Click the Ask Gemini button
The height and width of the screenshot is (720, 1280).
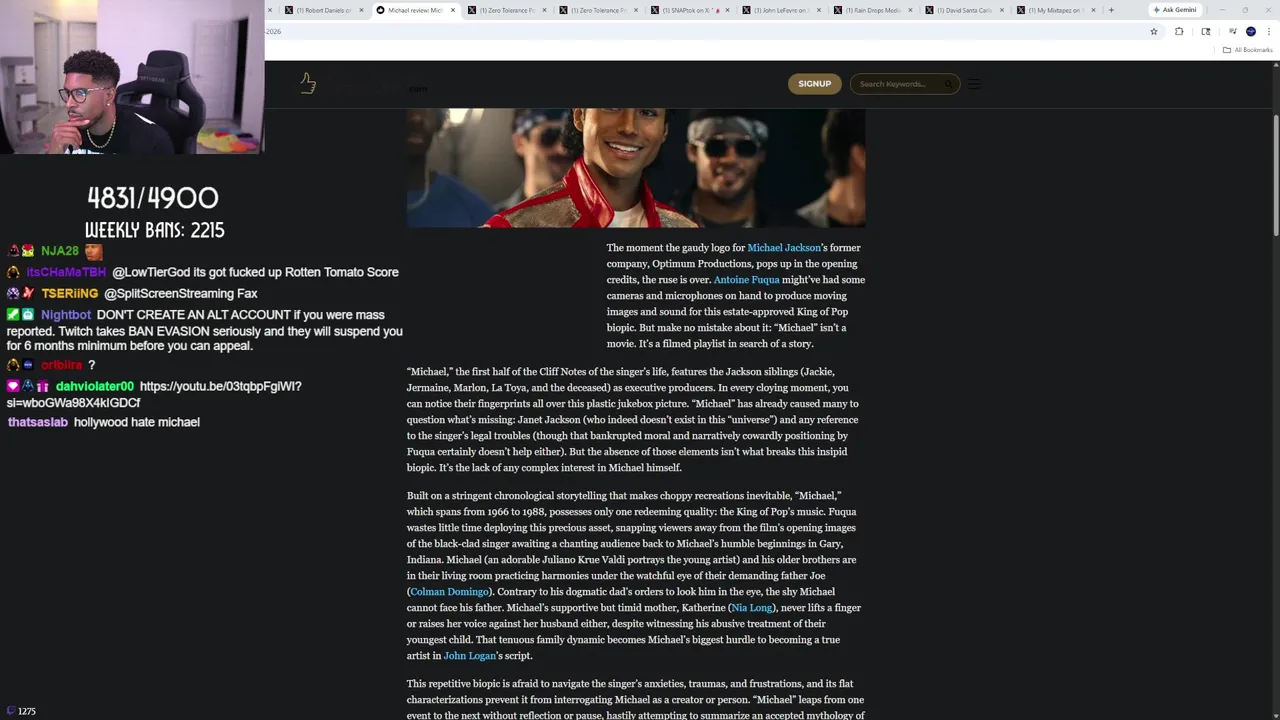[x=1174, y=10]
